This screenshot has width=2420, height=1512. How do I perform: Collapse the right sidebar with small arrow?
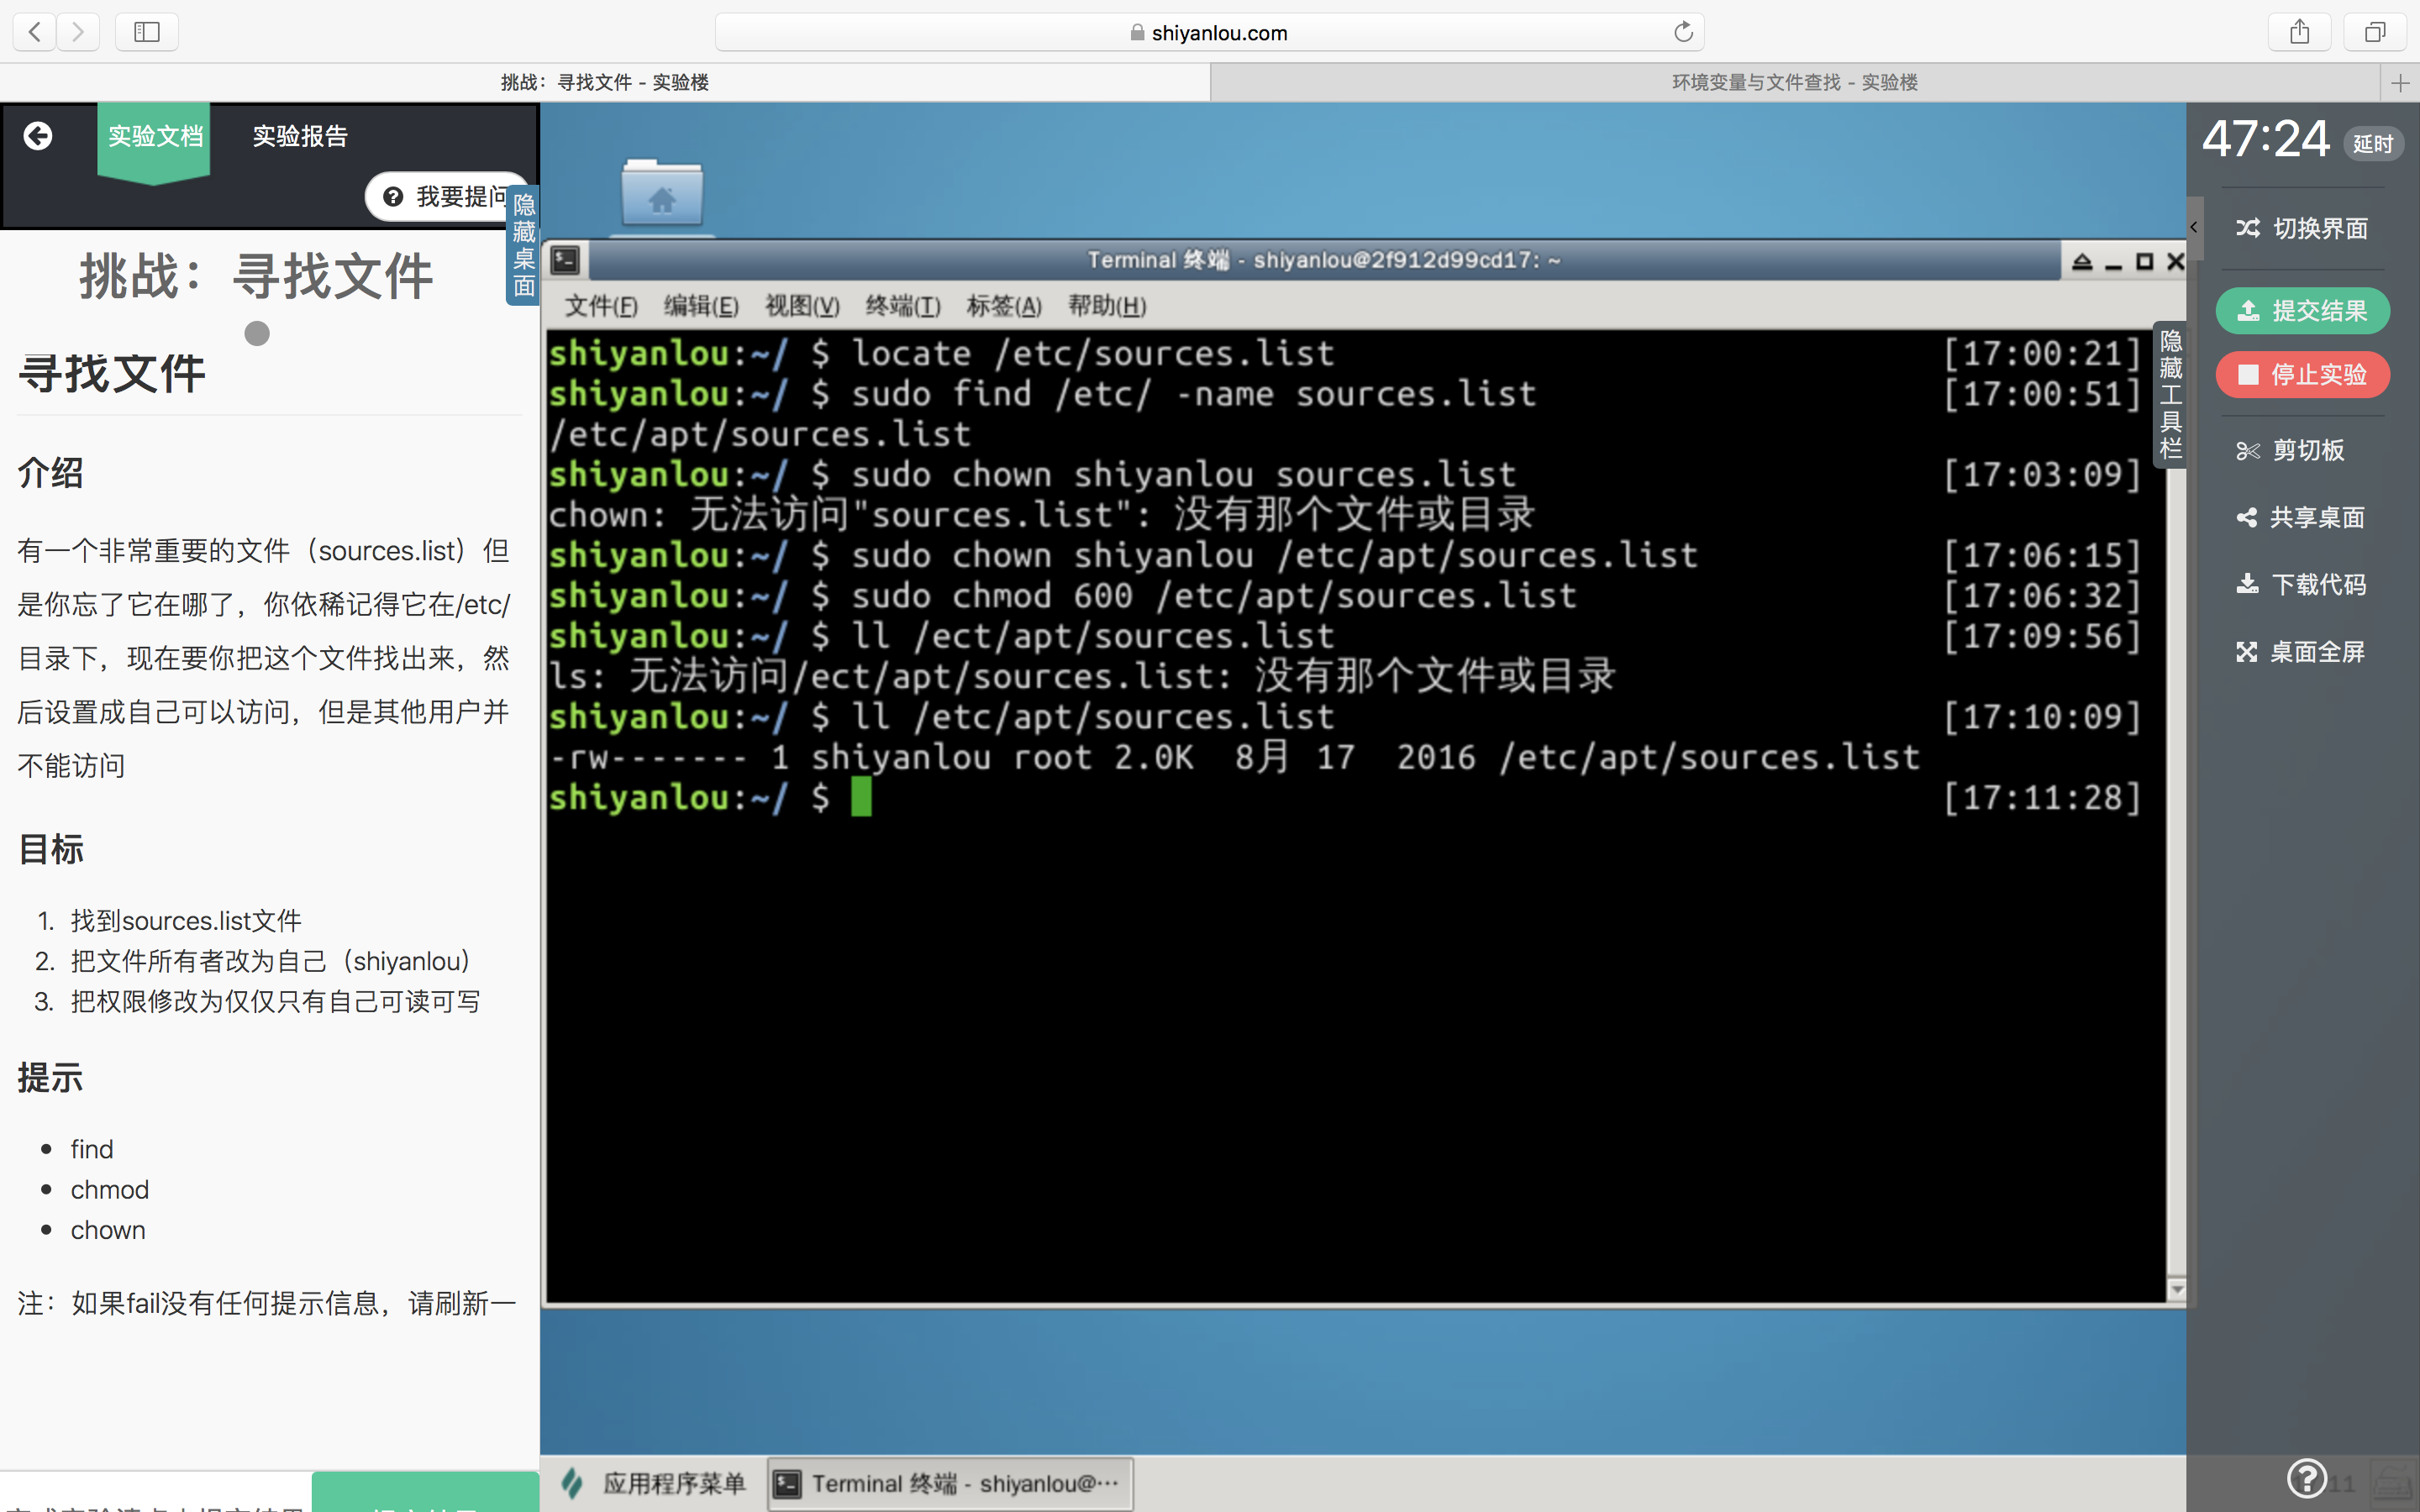coord(2194,228)
